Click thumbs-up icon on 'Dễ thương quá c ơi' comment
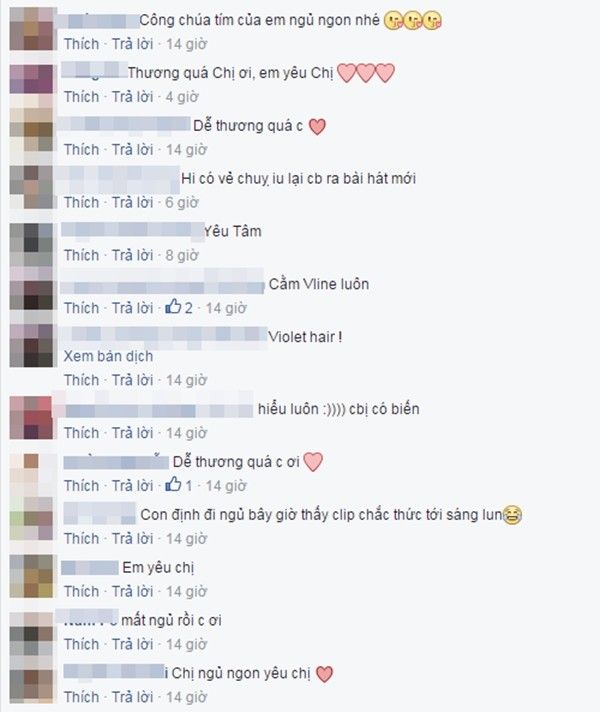 tap(173, 485)
